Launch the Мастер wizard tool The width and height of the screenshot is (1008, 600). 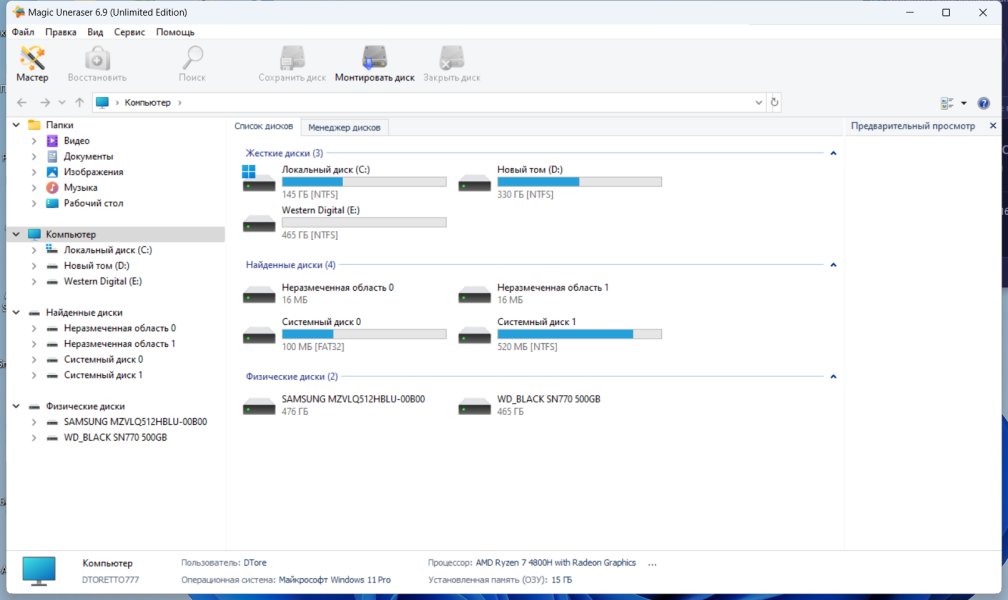click(x=32, y=64)
